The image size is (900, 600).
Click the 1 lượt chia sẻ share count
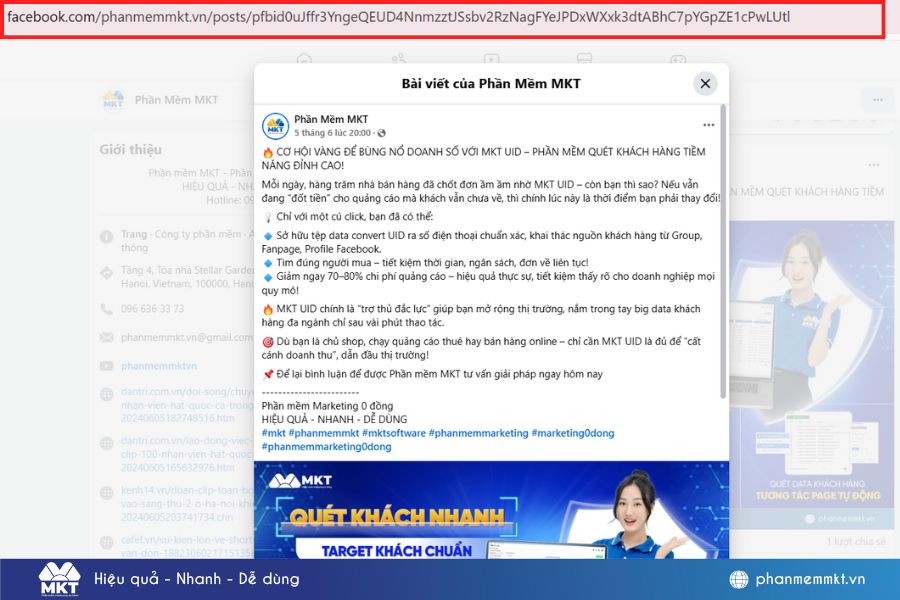(856, 541)
